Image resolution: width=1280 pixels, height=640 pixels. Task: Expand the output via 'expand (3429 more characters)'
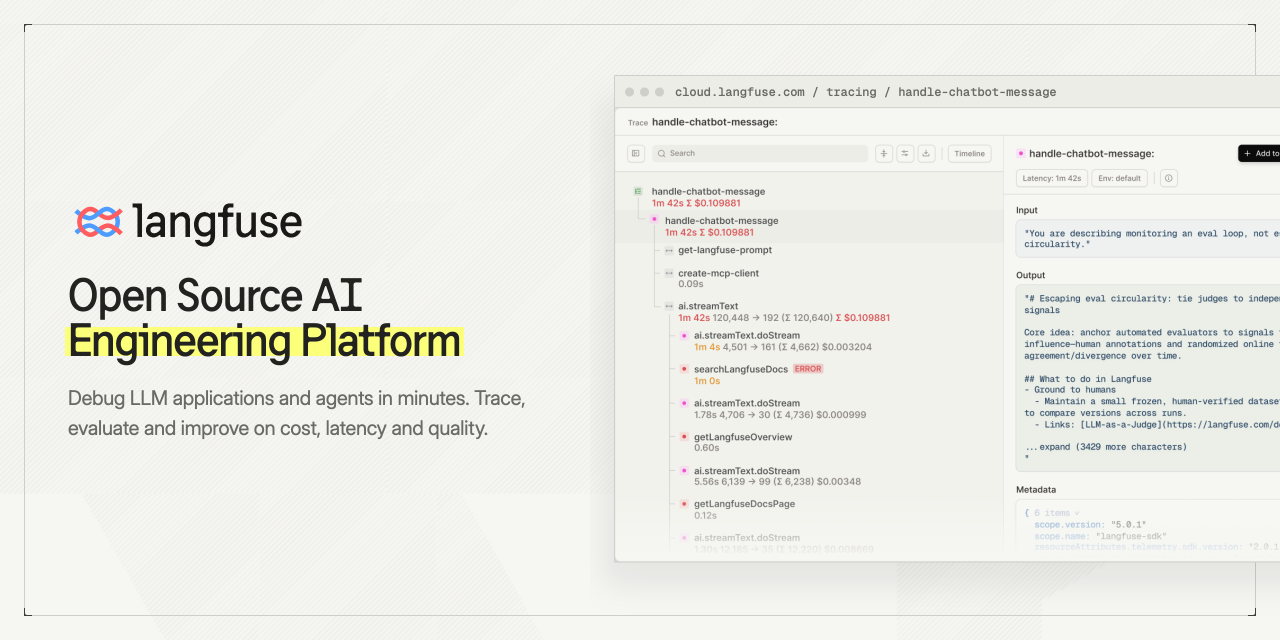coord(1105,446)
